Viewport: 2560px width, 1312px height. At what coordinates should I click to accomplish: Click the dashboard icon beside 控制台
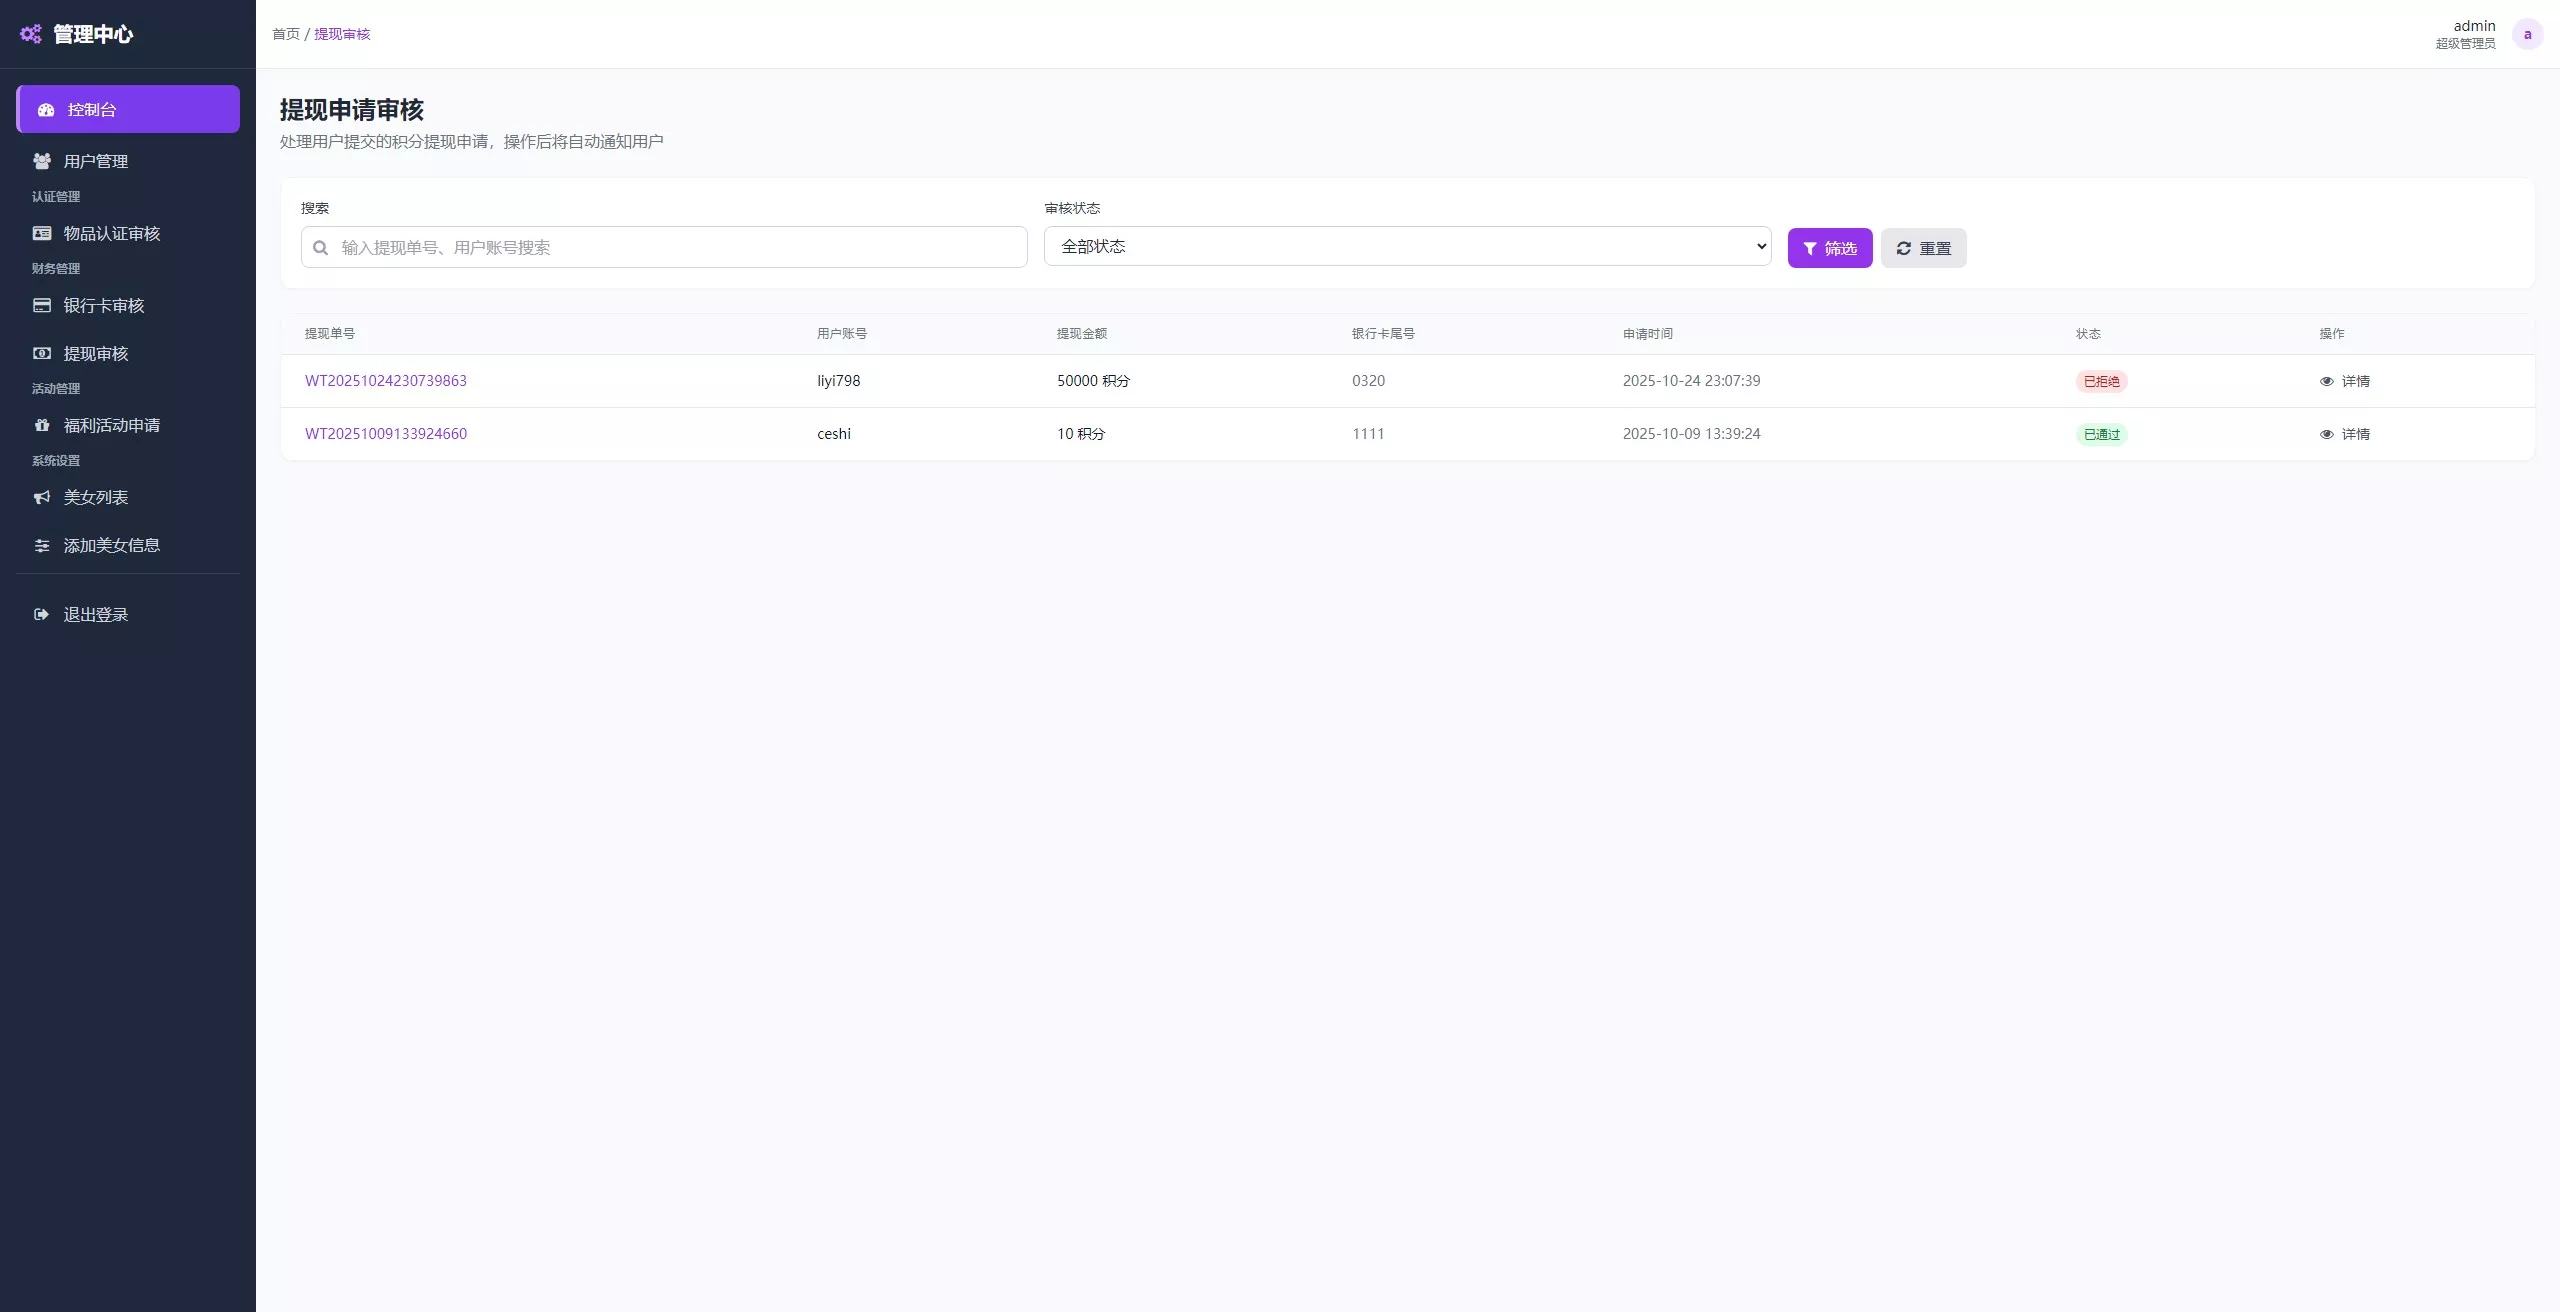(x=46, y=110)
